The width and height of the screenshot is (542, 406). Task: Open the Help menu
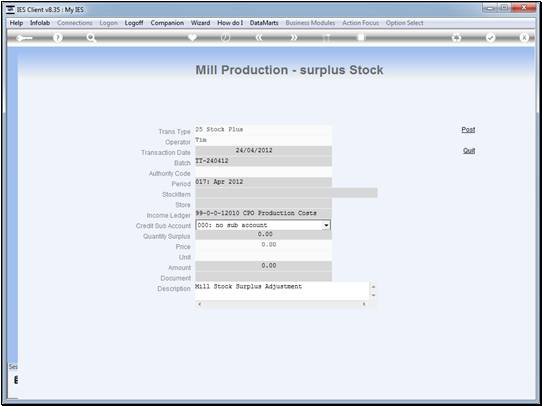[x=16, y=23]
